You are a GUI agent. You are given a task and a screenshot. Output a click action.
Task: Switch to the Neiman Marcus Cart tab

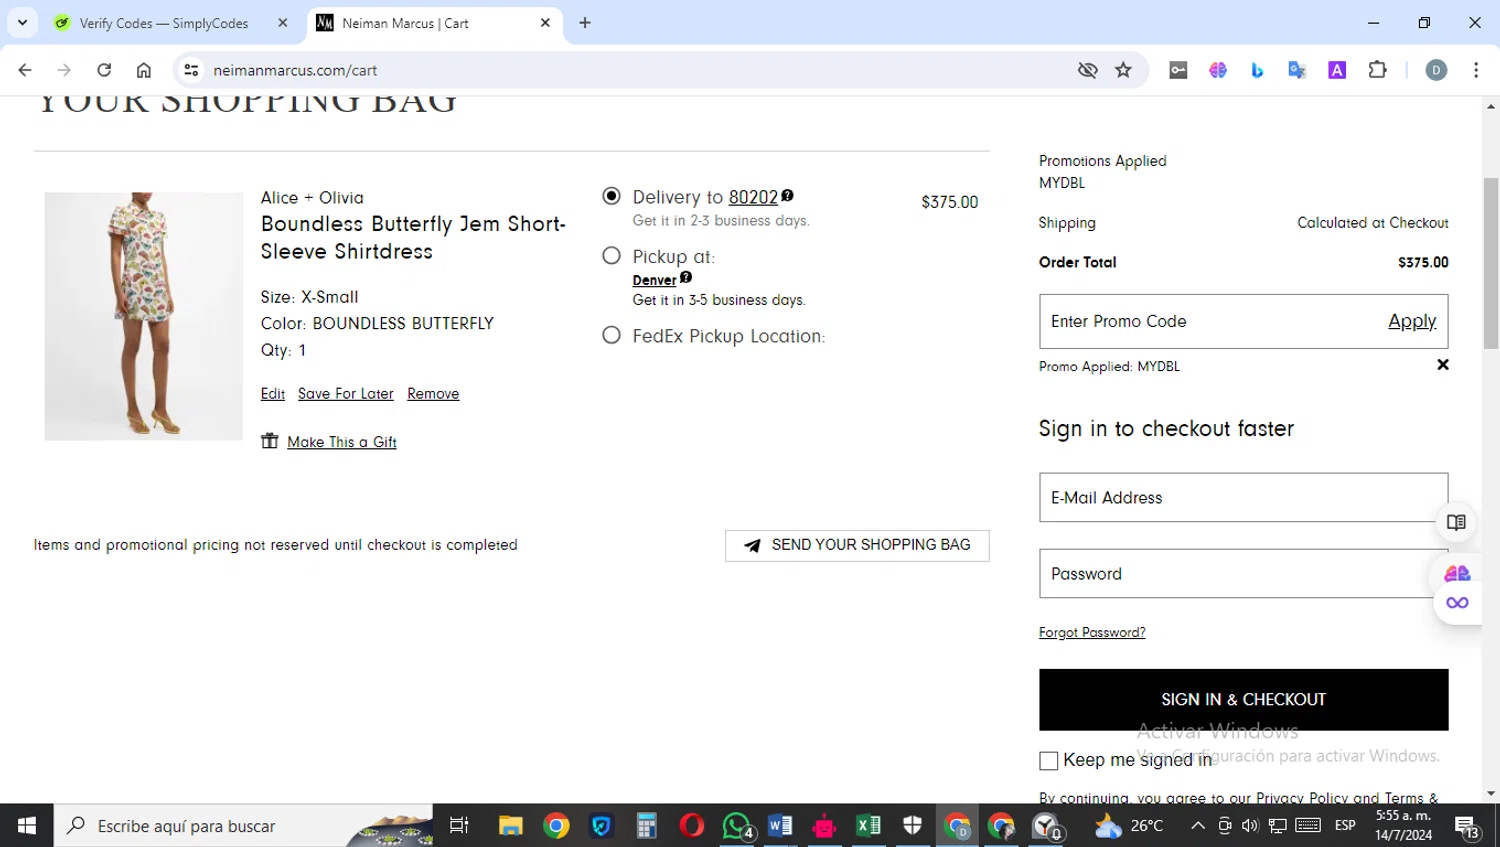tap(405, 23)
